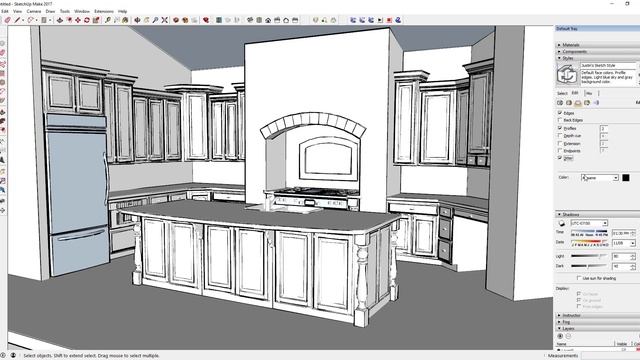
Task: Click the Extension Warehouse red icon
Action: click(206, 20)
